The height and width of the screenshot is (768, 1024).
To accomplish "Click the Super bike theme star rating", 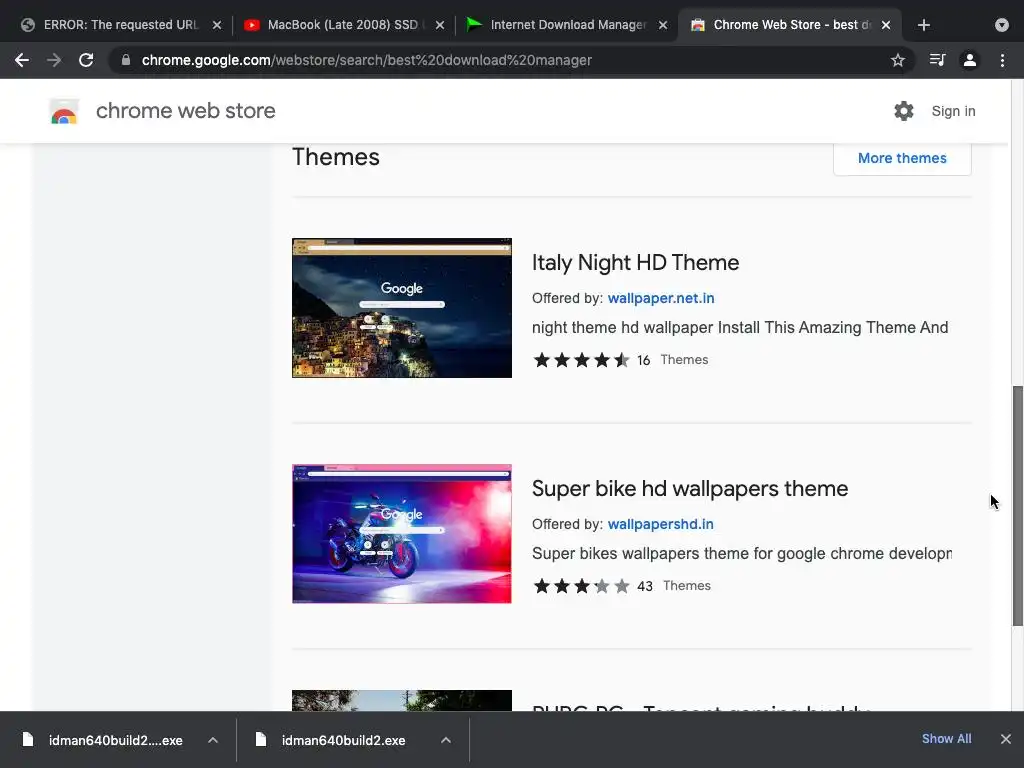I will [x=581, y=586].
